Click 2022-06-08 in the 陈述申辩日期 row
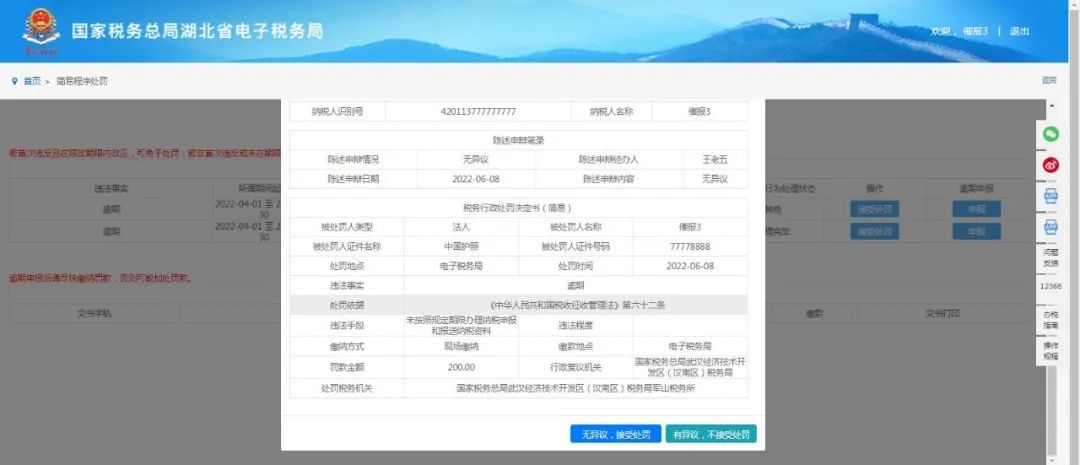The height and width of the screenshot is (465, 1080). click(476, 179)
